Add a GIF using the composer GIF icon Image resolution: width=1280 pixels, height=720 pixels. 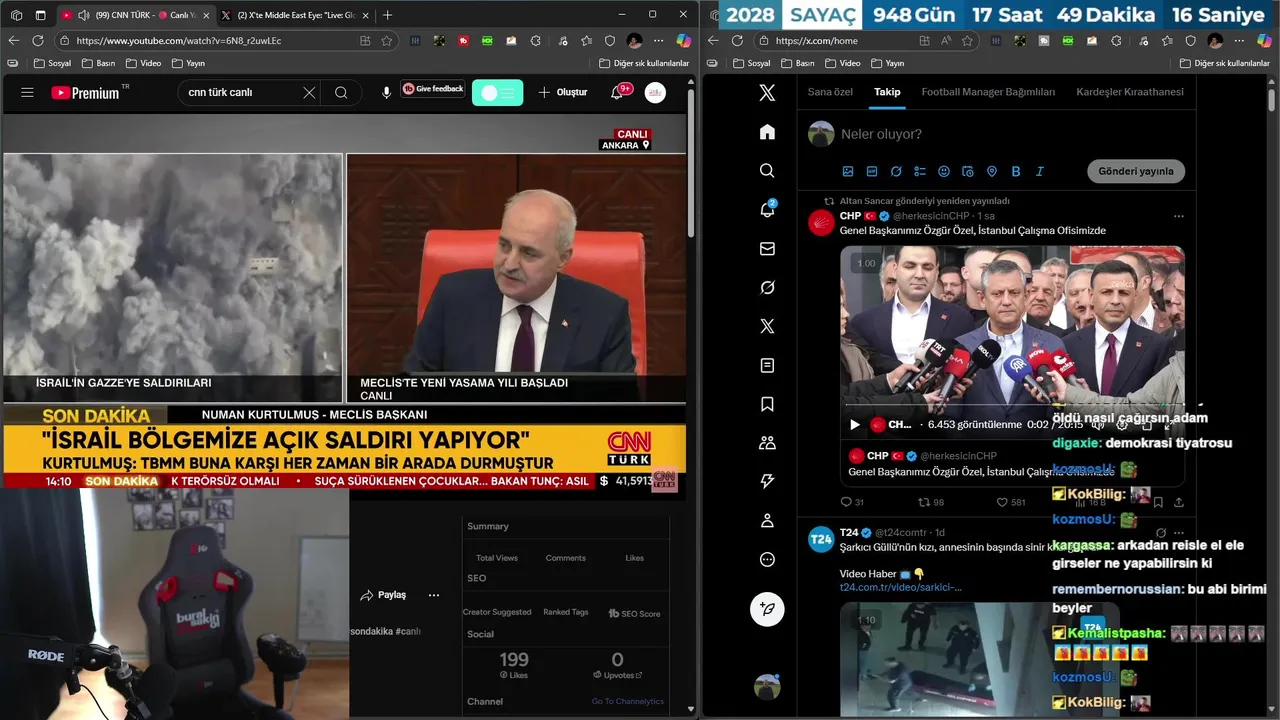[x=872, y=171]
